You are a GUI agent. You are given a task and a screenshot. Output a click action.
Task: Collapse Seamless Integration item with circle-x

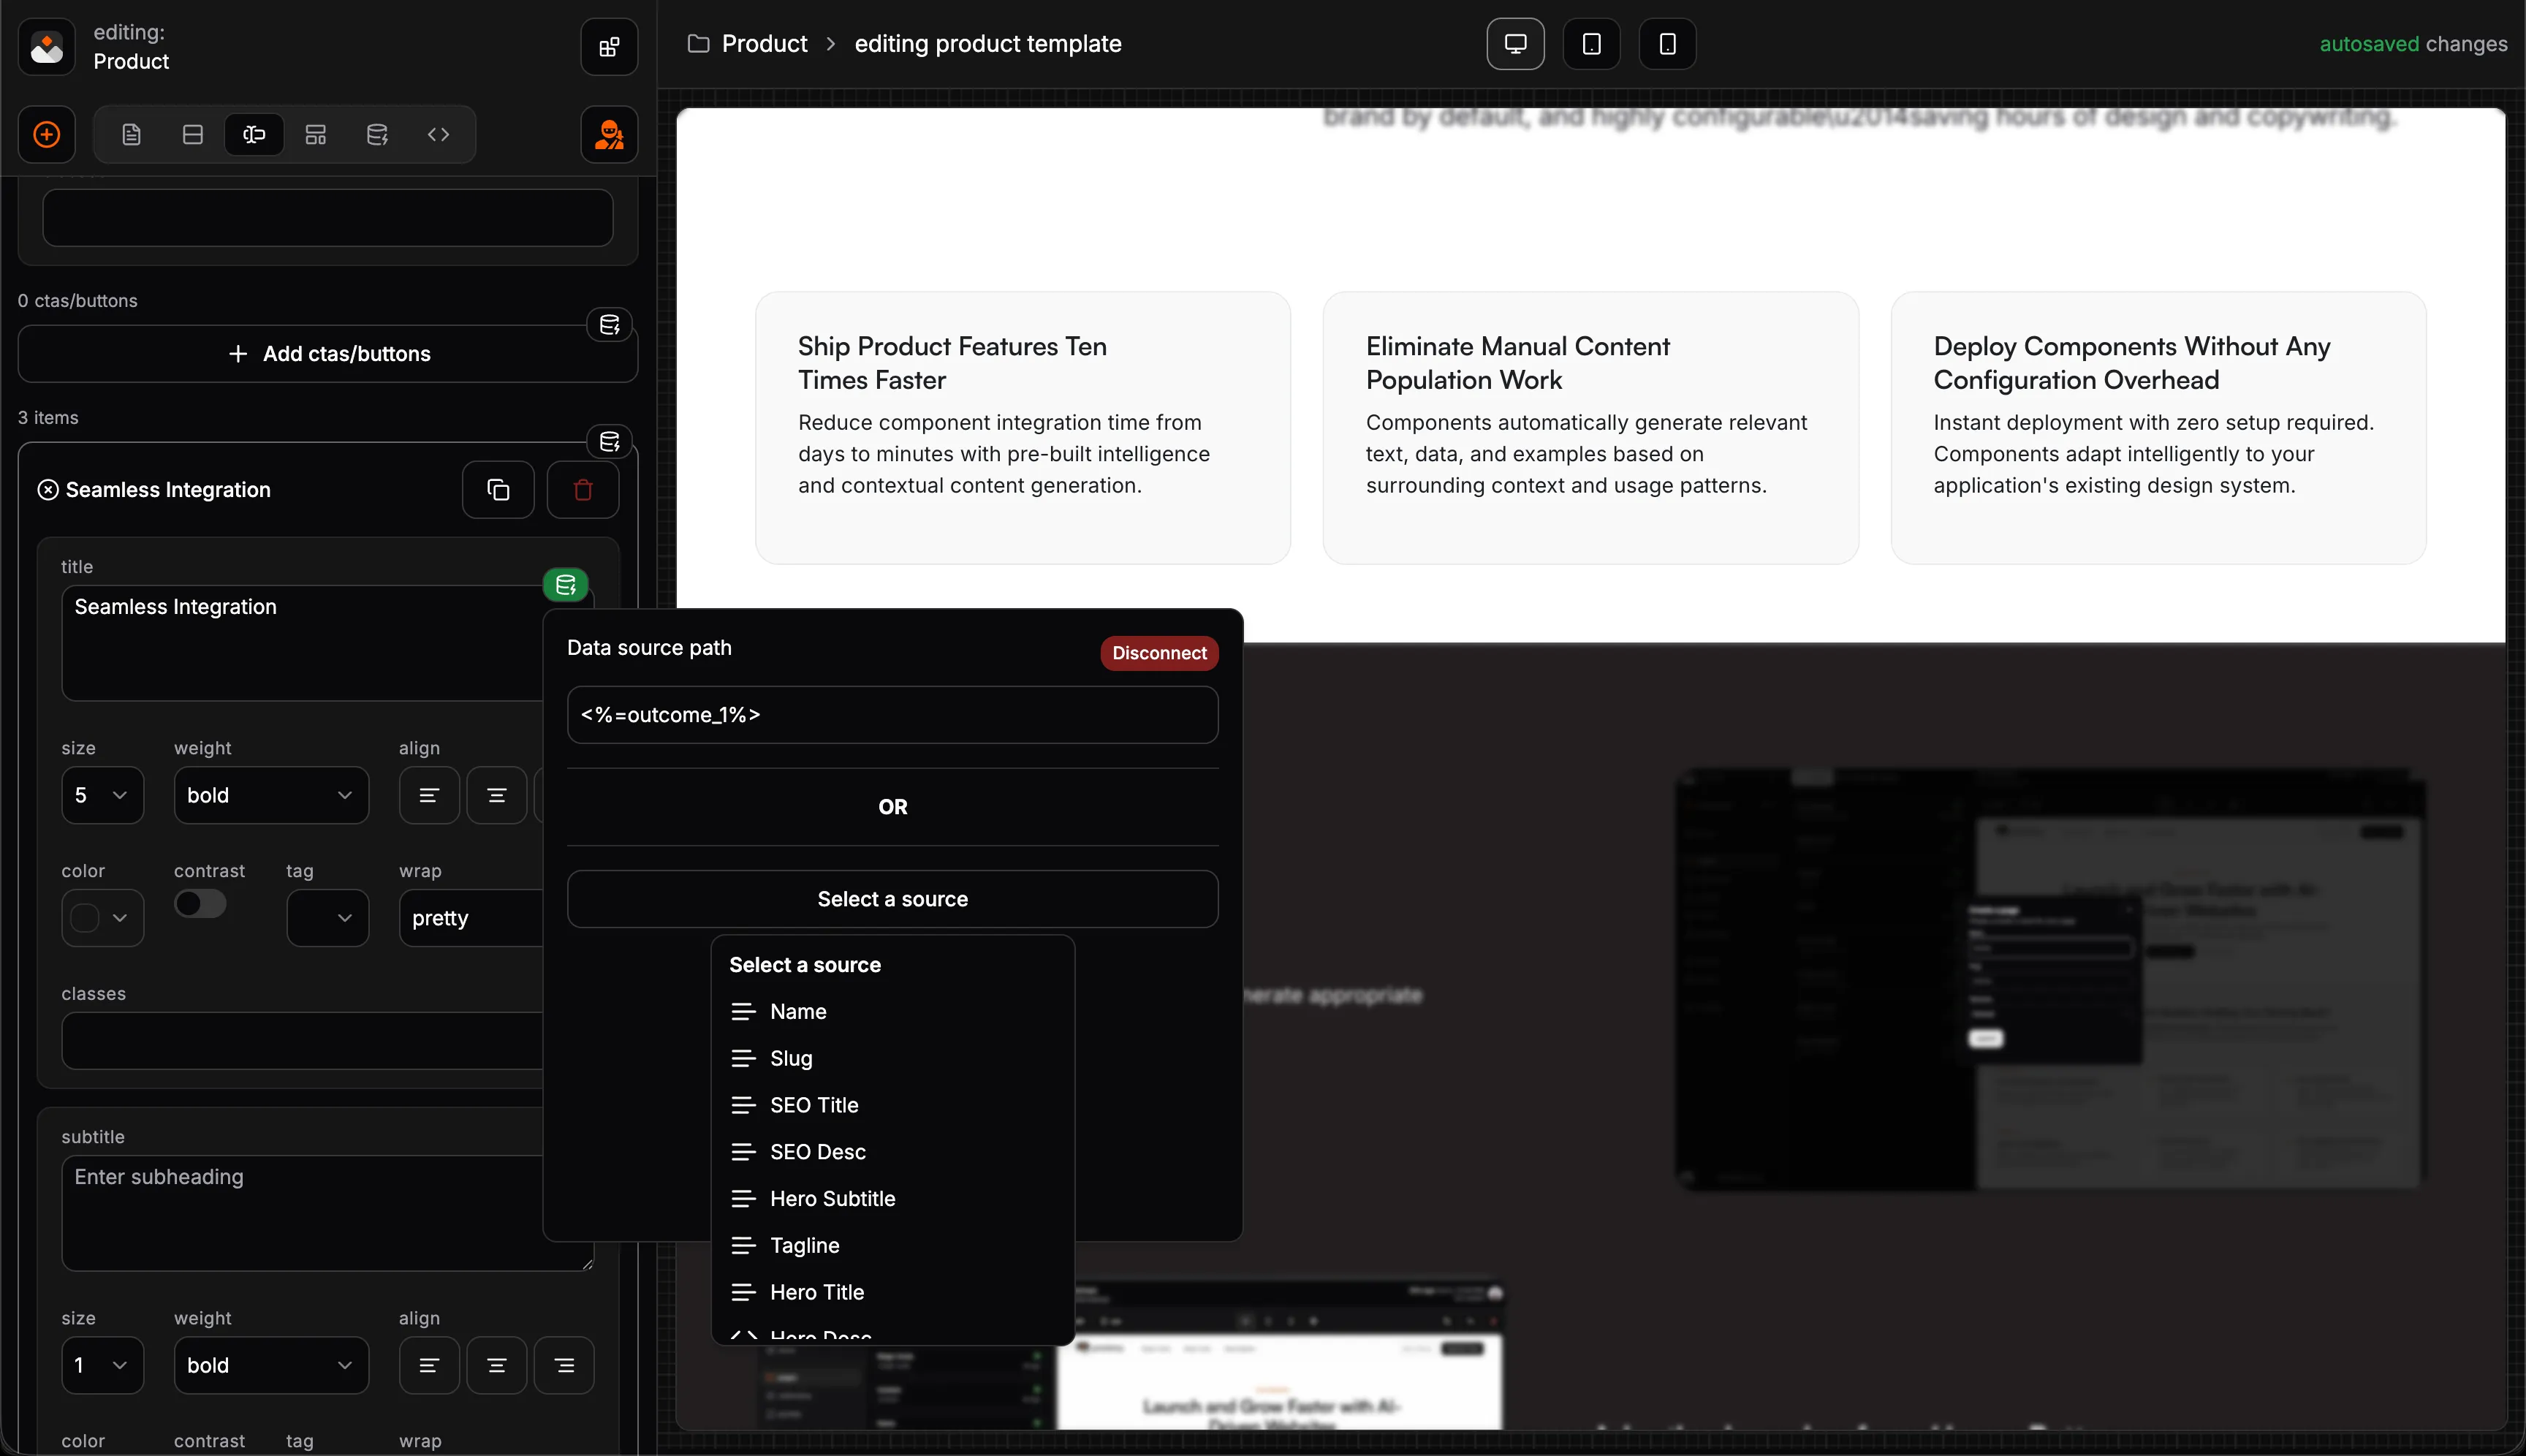48,490
